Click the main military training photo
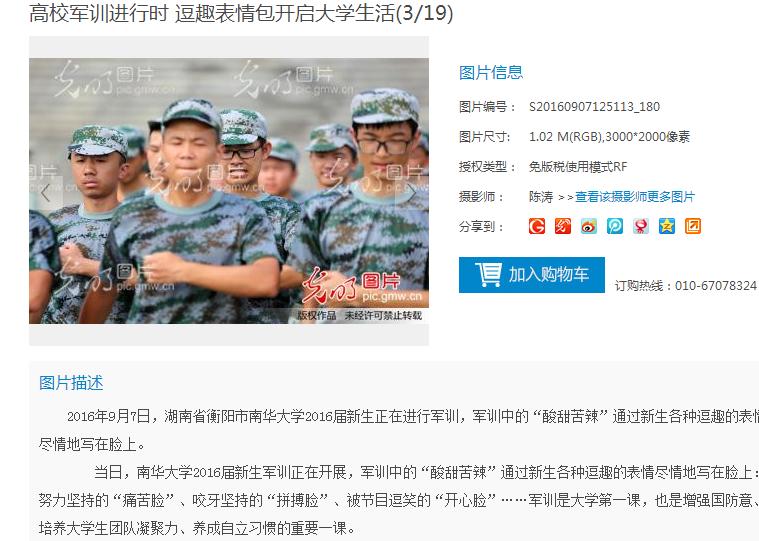This screenshot has width=759, height=541. click(x=229, y=191)
